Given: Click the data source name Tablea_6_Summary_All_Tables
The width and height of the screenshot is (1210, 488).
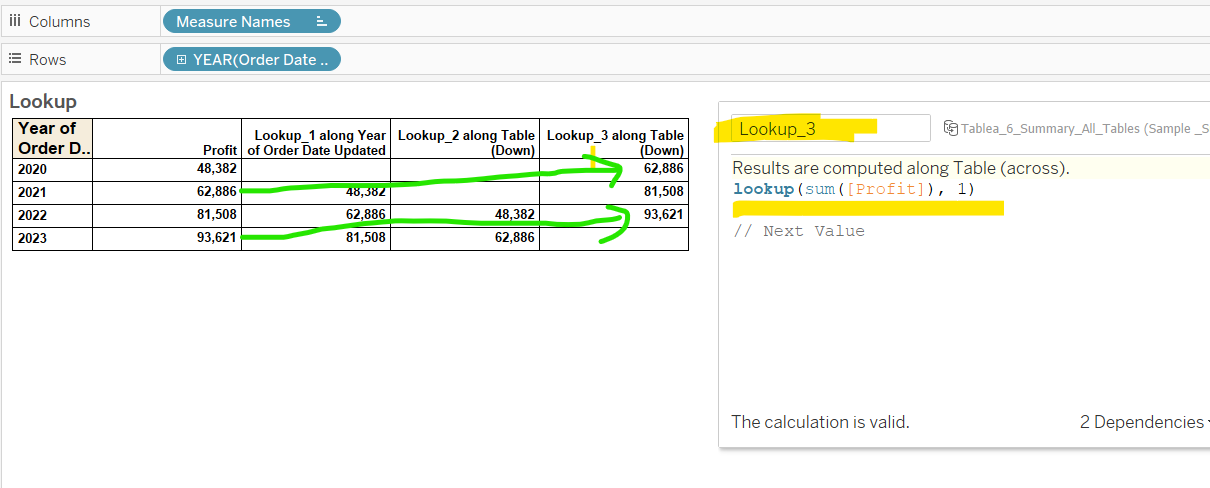Looking at the screenshot, I should [x=1085, y=128].
